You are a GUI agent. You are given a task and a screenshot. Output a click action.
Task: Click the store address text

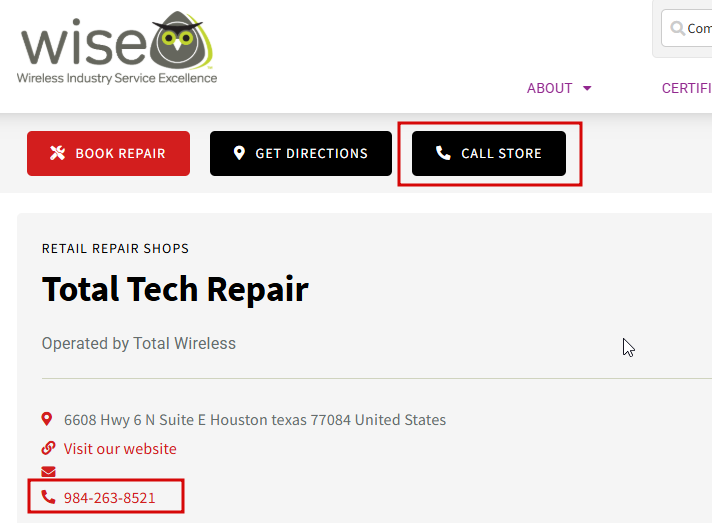pyautogui.click(x=255, y=419)
